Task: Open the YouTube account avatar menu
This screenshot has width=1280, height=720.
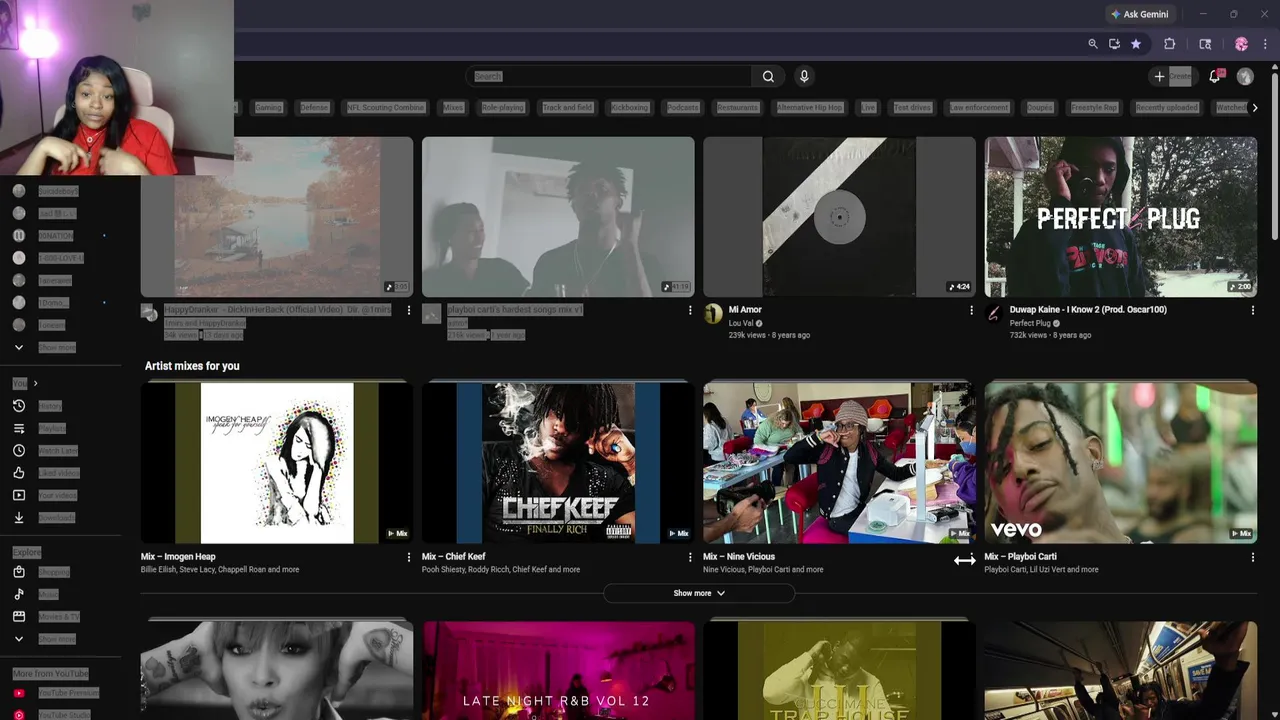Action: (1245, 76)
